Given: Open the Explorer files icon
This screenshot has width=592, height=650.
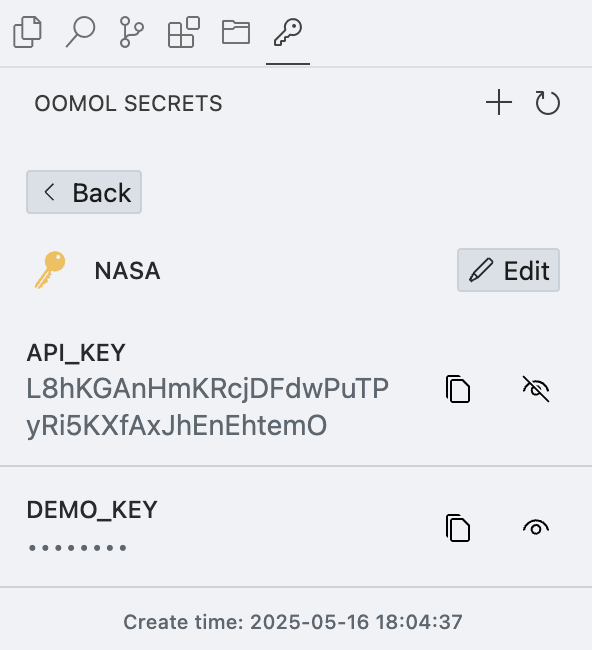Looking at the screenshot, I should 27,32.
